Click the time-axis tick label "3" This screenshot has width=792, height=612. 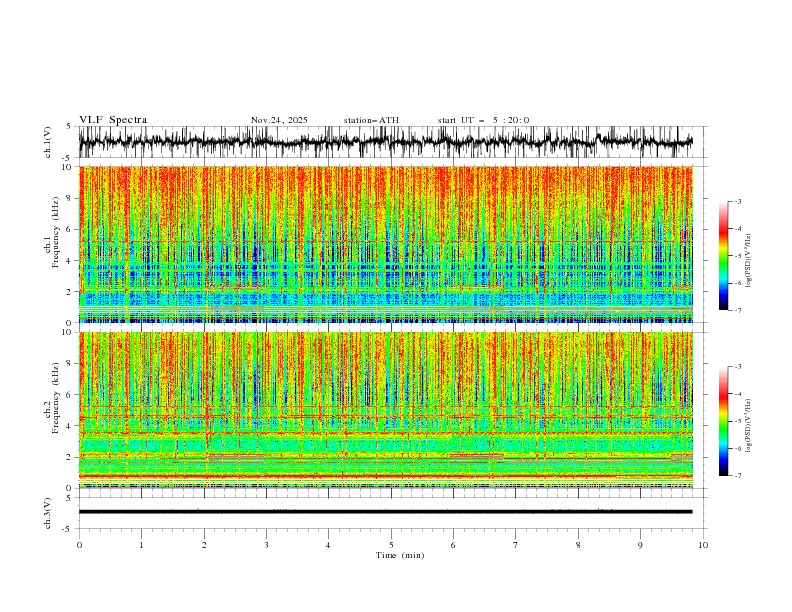266,545
